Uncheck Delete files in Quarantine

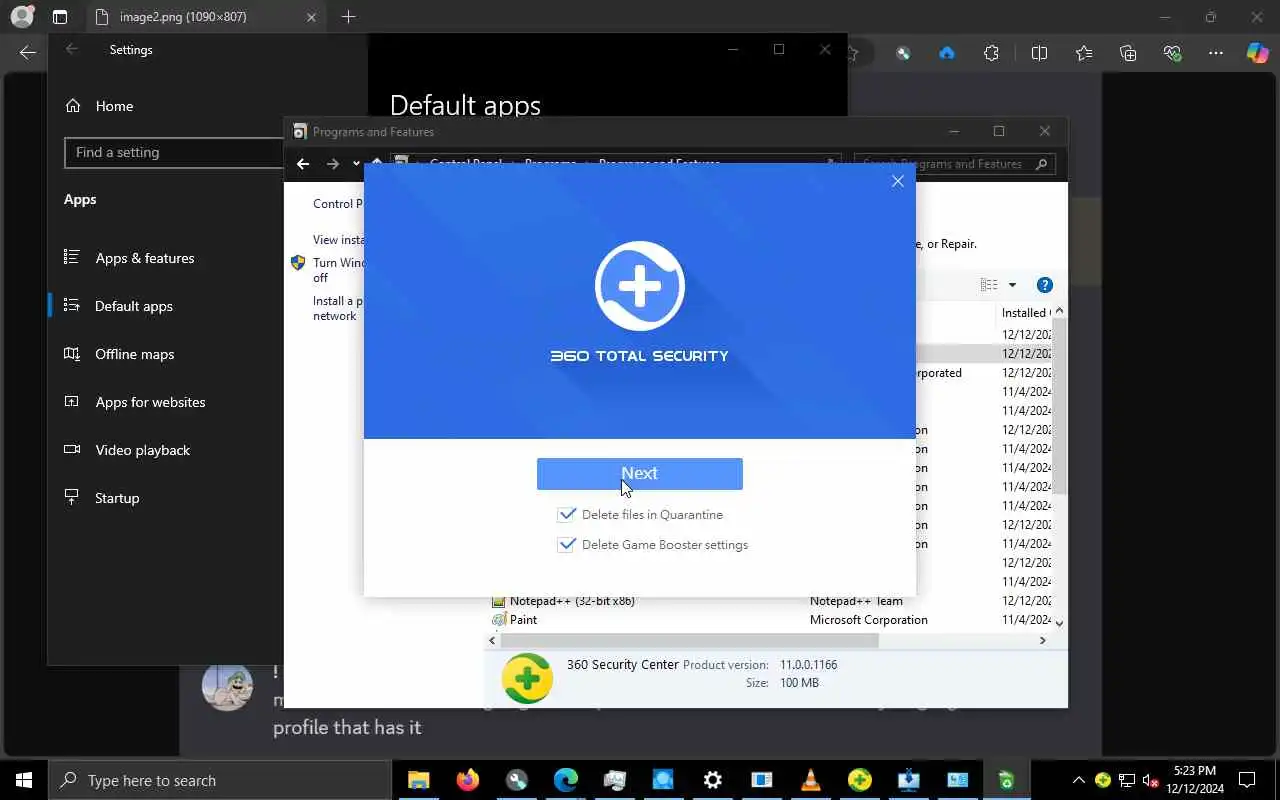(567, 514)
